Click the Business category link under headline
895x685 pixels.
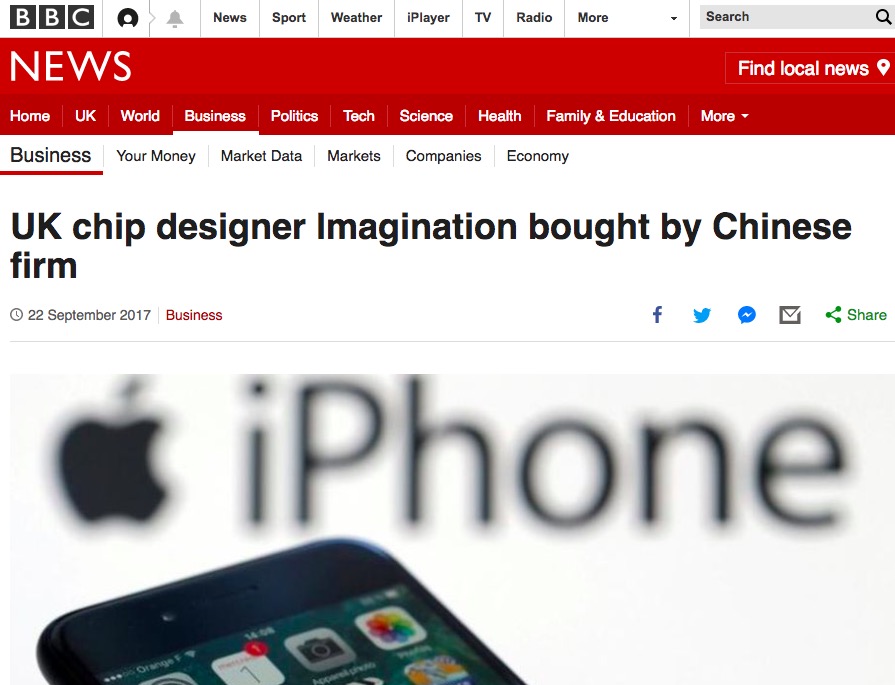pyautogui.click(x=194, y=315)
